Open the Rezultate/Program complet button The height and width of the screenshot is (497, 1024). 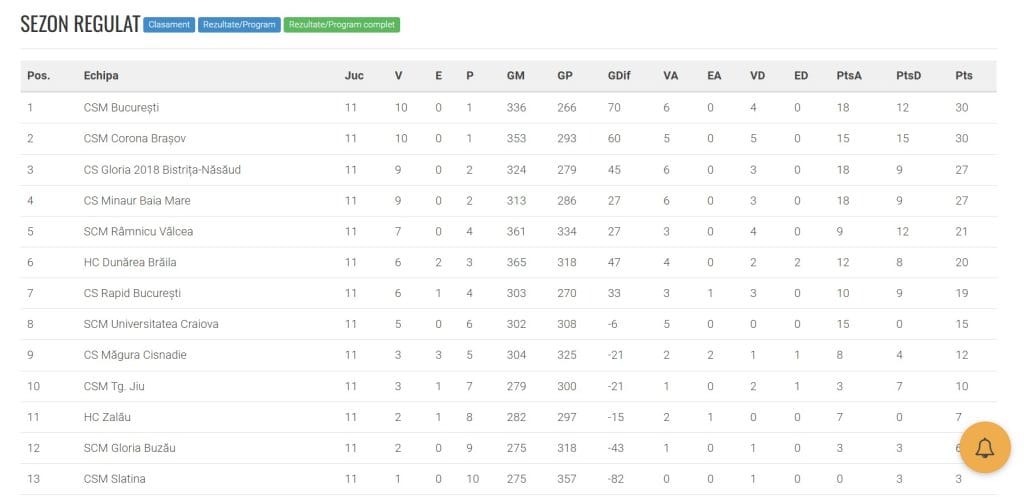point(342,25)
